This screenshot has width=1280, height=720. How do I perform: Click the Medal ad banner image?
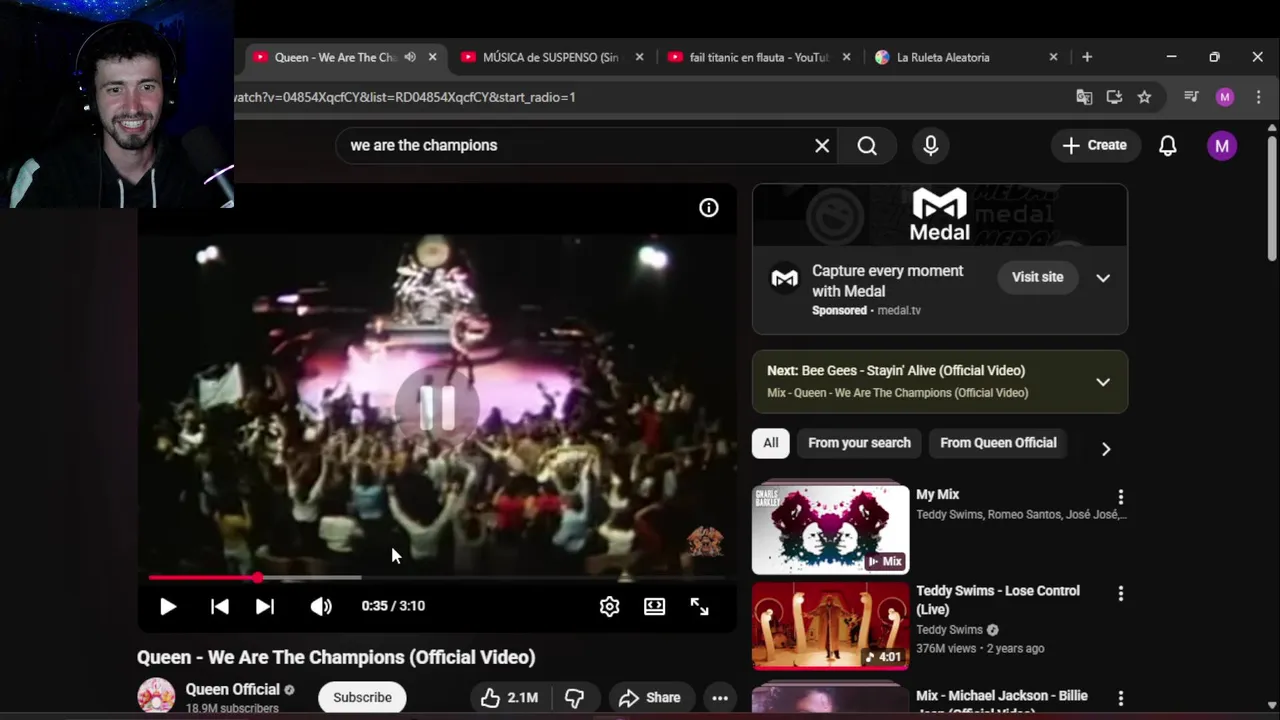tap(940, 215)
